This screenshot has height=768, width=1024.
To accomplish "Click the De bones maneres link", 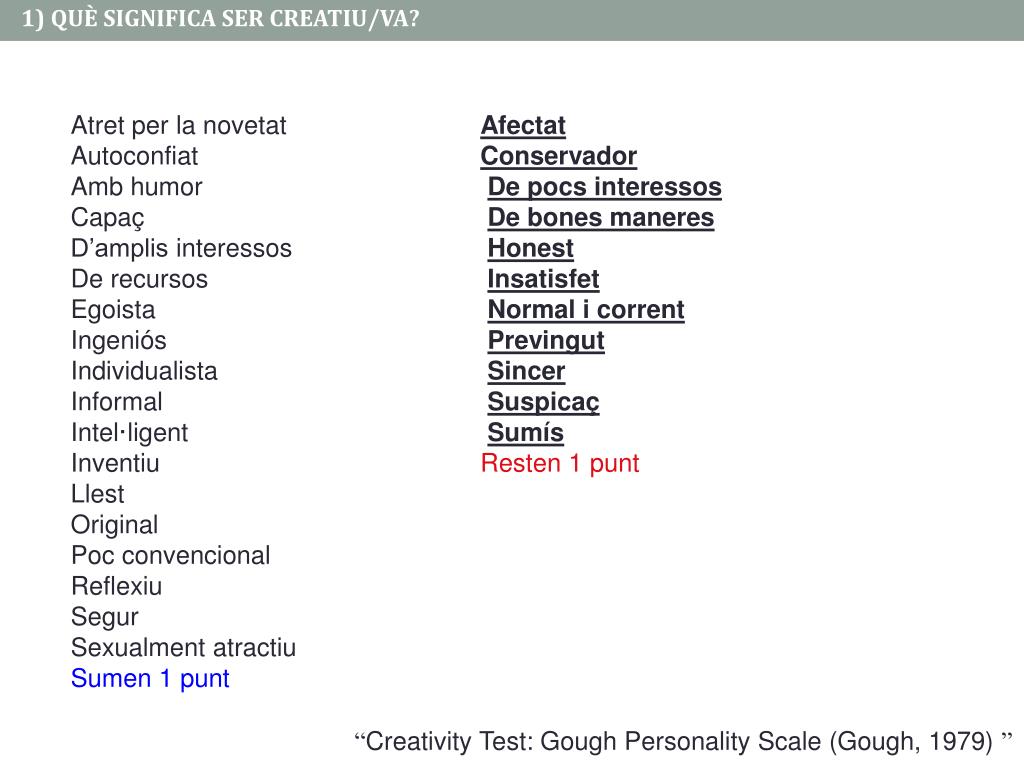I will coord(600,218).
